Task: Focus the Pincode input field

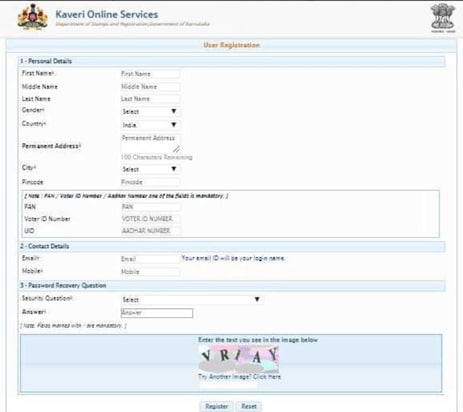Action: (x=150, y=182)
